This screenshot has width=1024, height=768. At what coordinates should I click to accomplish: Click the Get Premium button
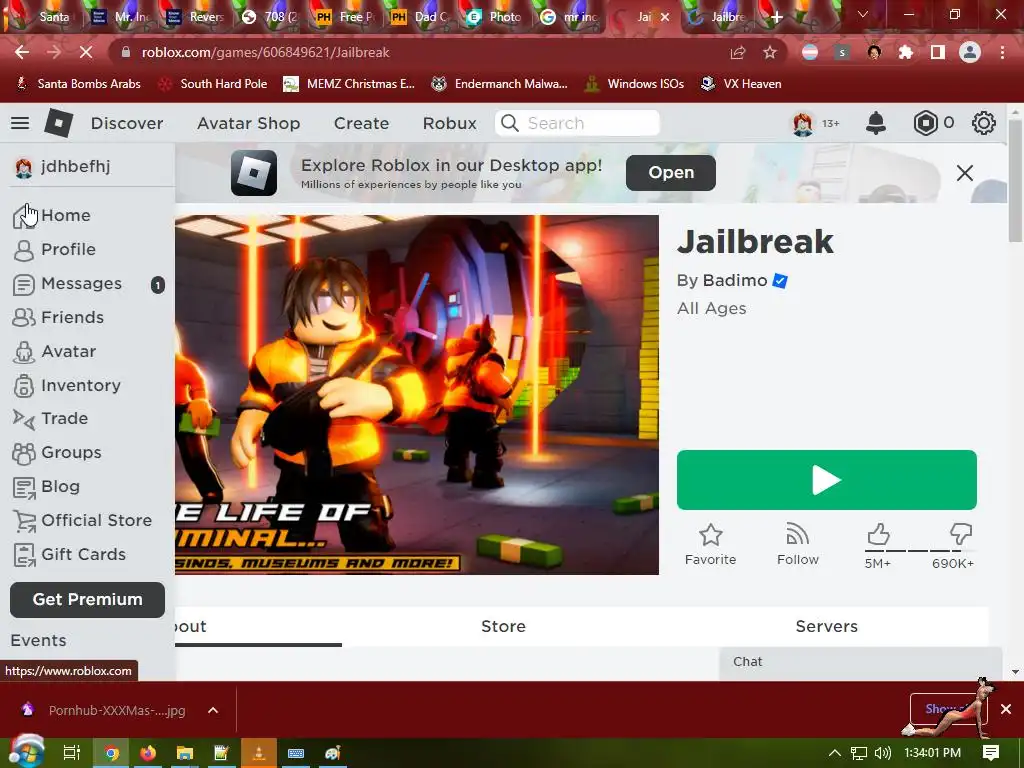88,600
